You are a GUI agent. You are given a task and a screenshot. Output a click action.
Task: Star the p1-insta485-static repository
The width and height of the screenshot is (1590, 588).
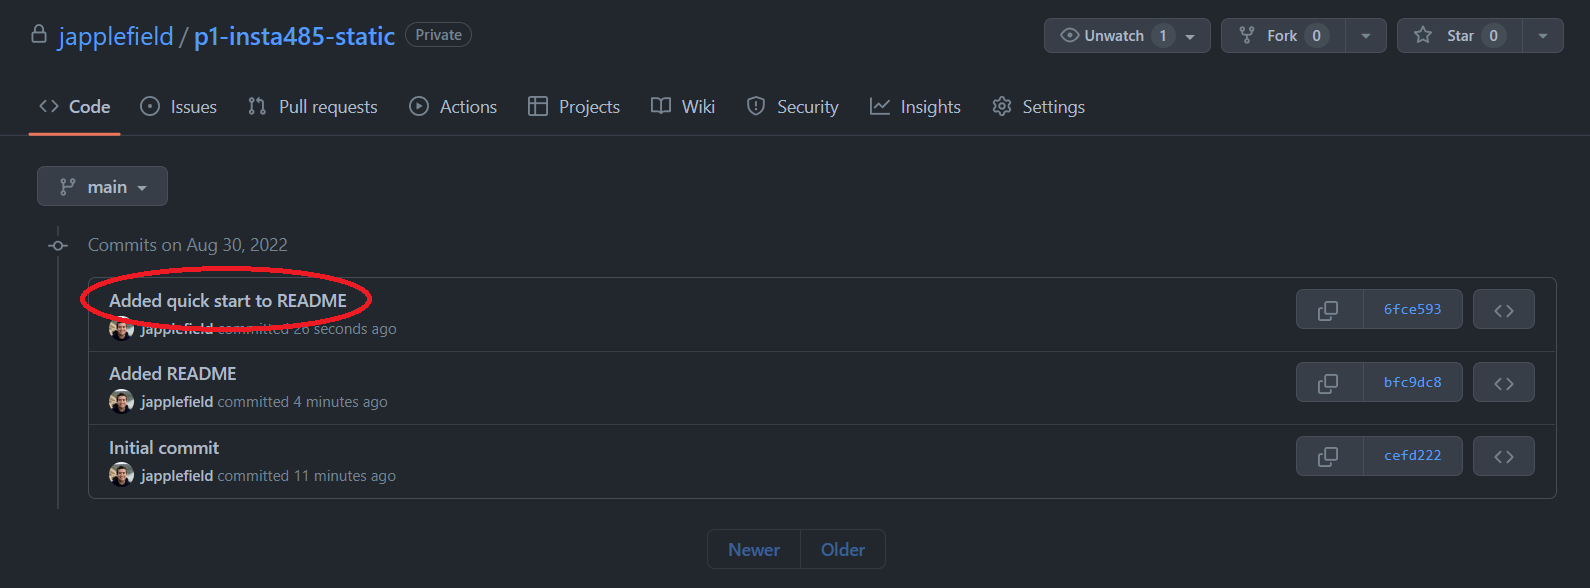click(1459, 36)
